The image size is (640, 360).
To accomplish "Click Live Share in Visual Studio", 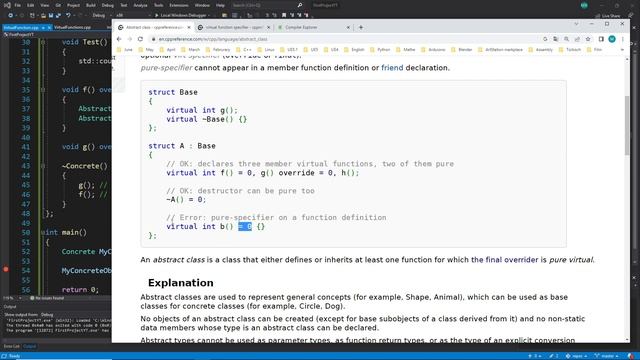I will 608,16.
